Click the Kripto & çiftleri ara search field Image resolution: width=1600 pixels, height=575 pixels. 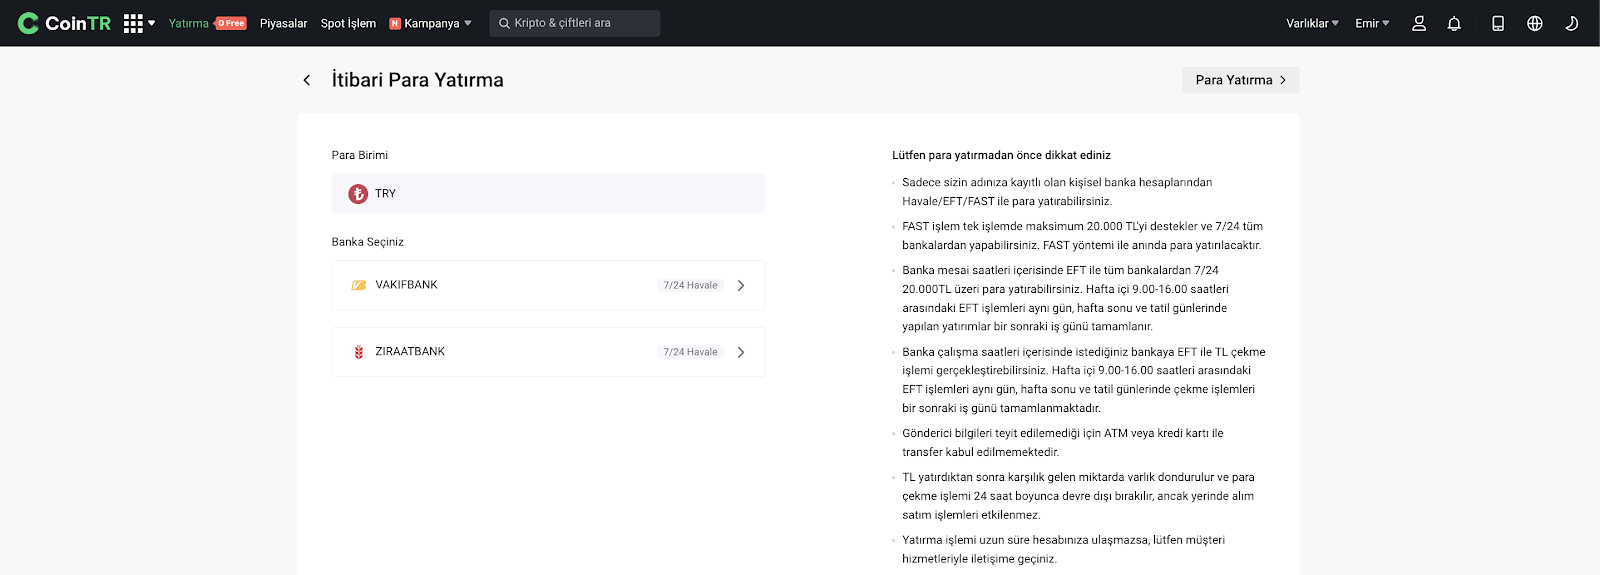click(x=575, y=23)
